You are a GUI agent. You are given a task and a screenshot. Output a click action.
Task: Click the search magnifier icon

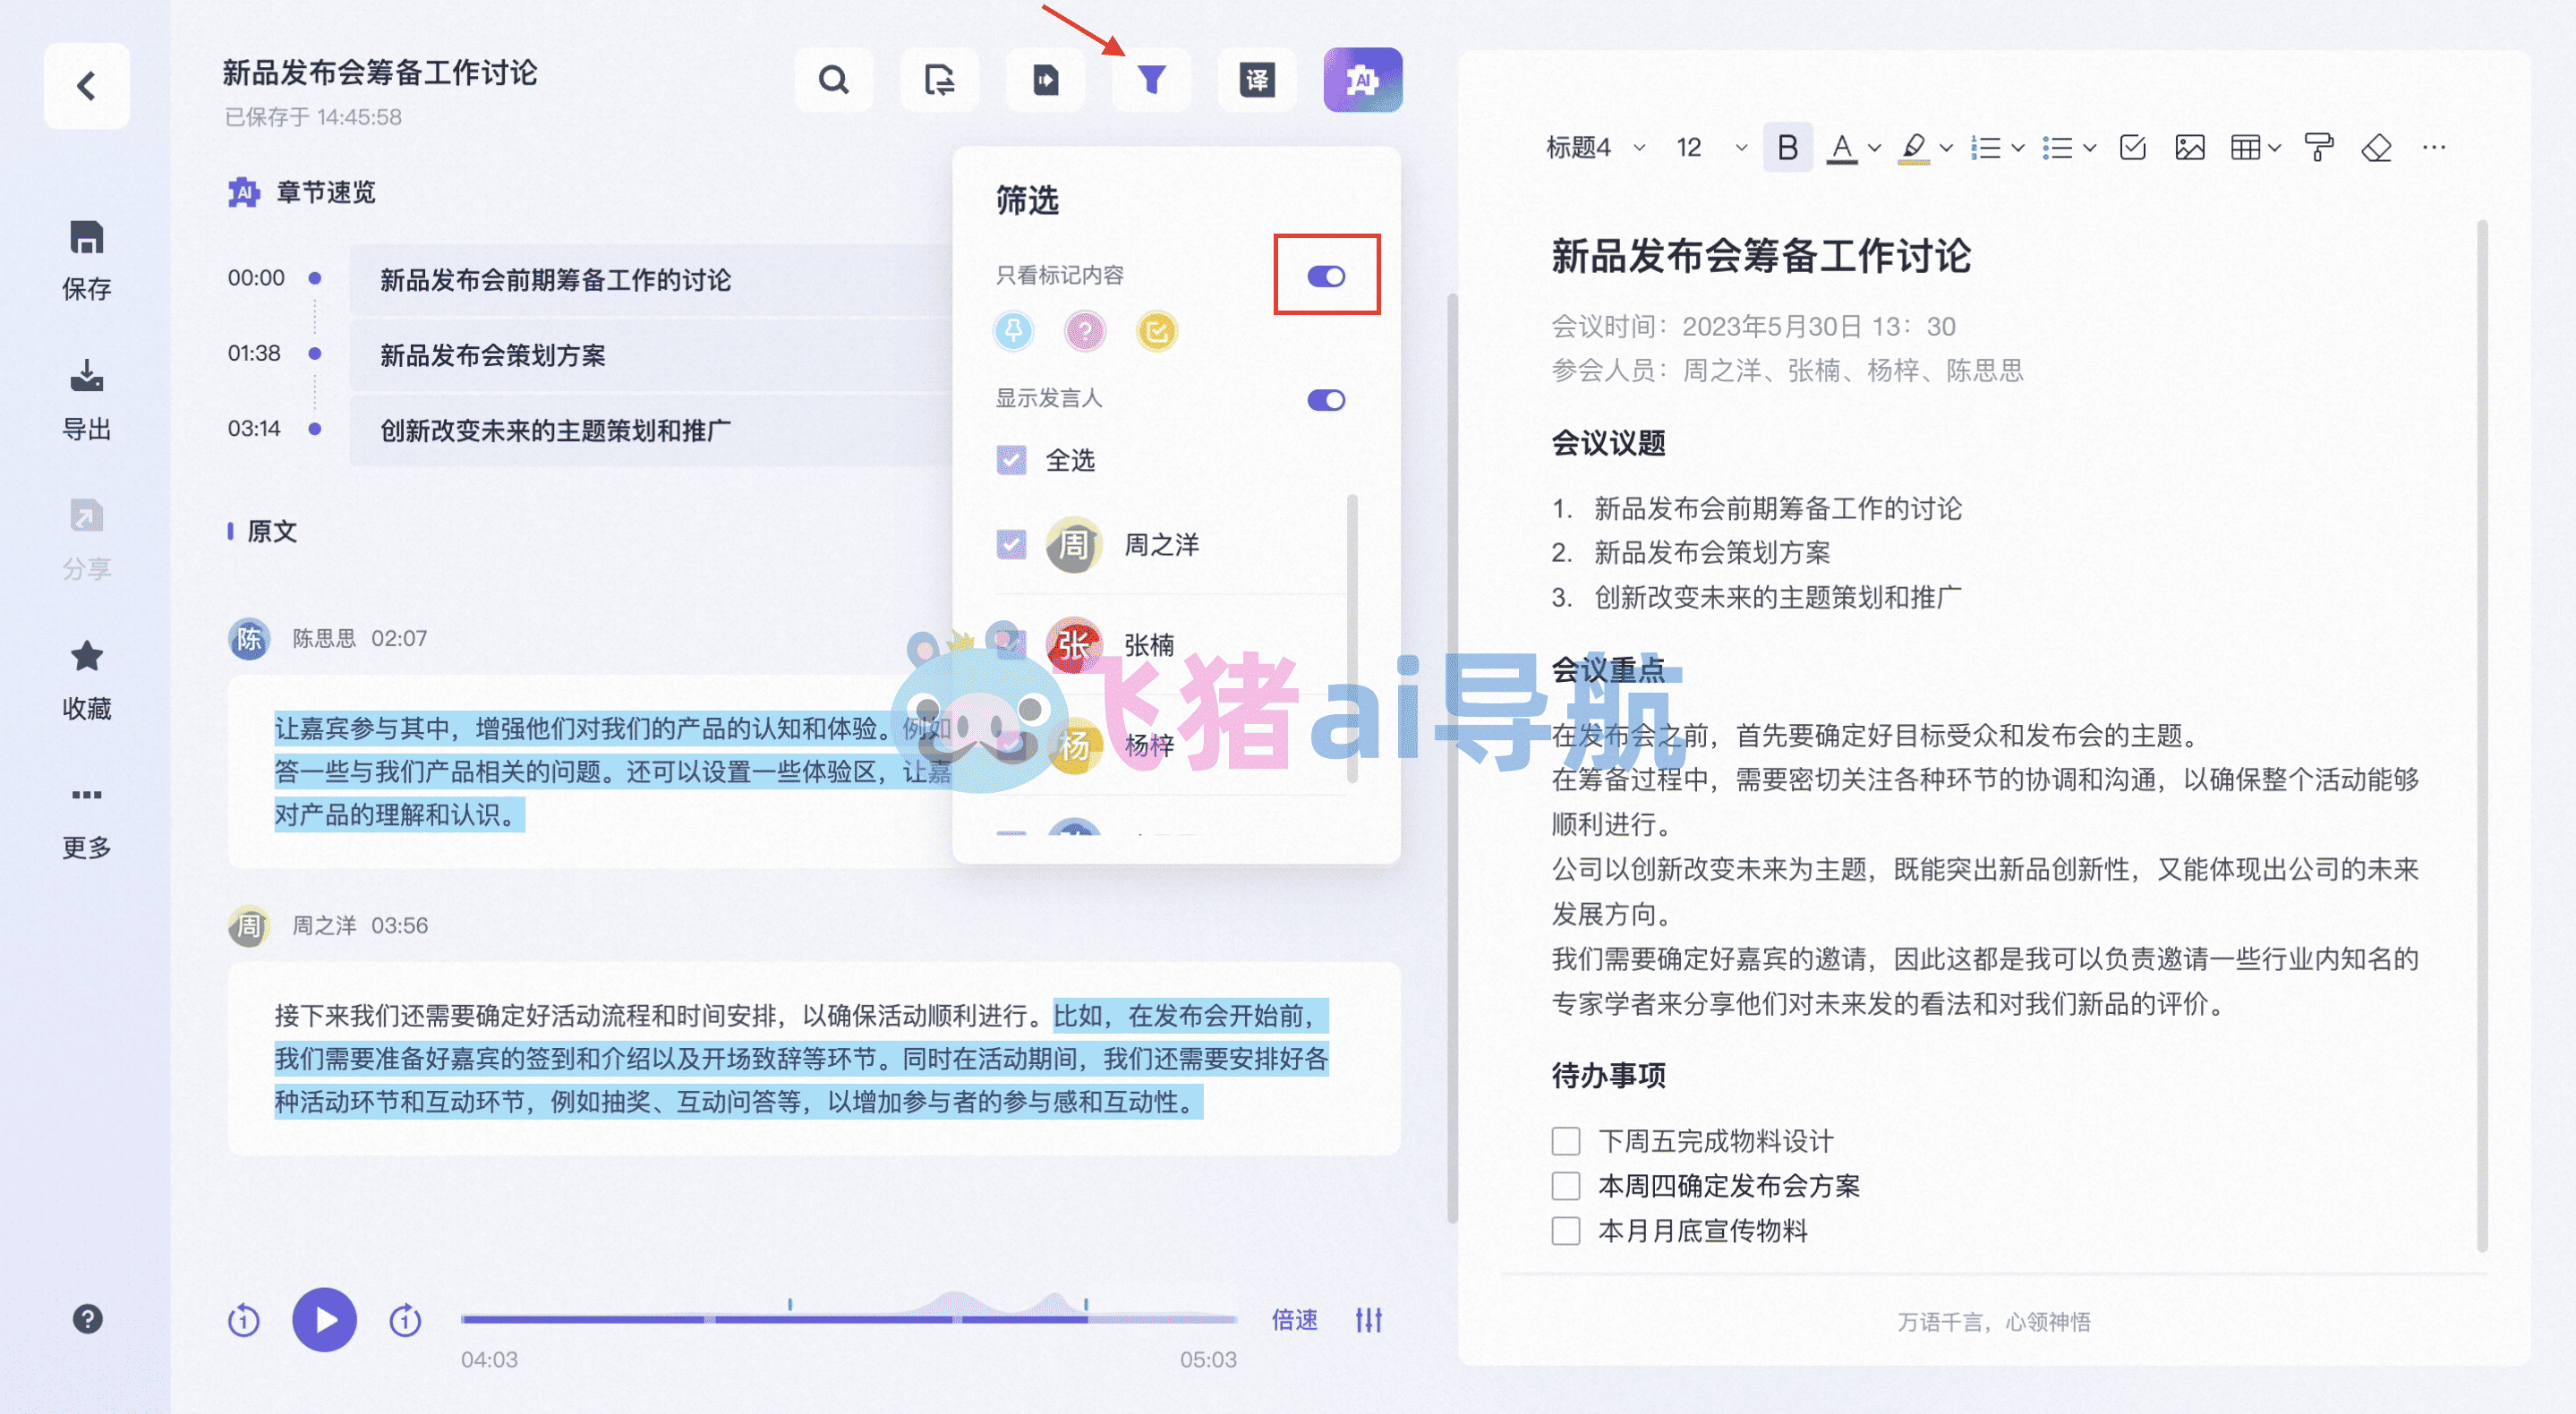(x=833, y=80)
